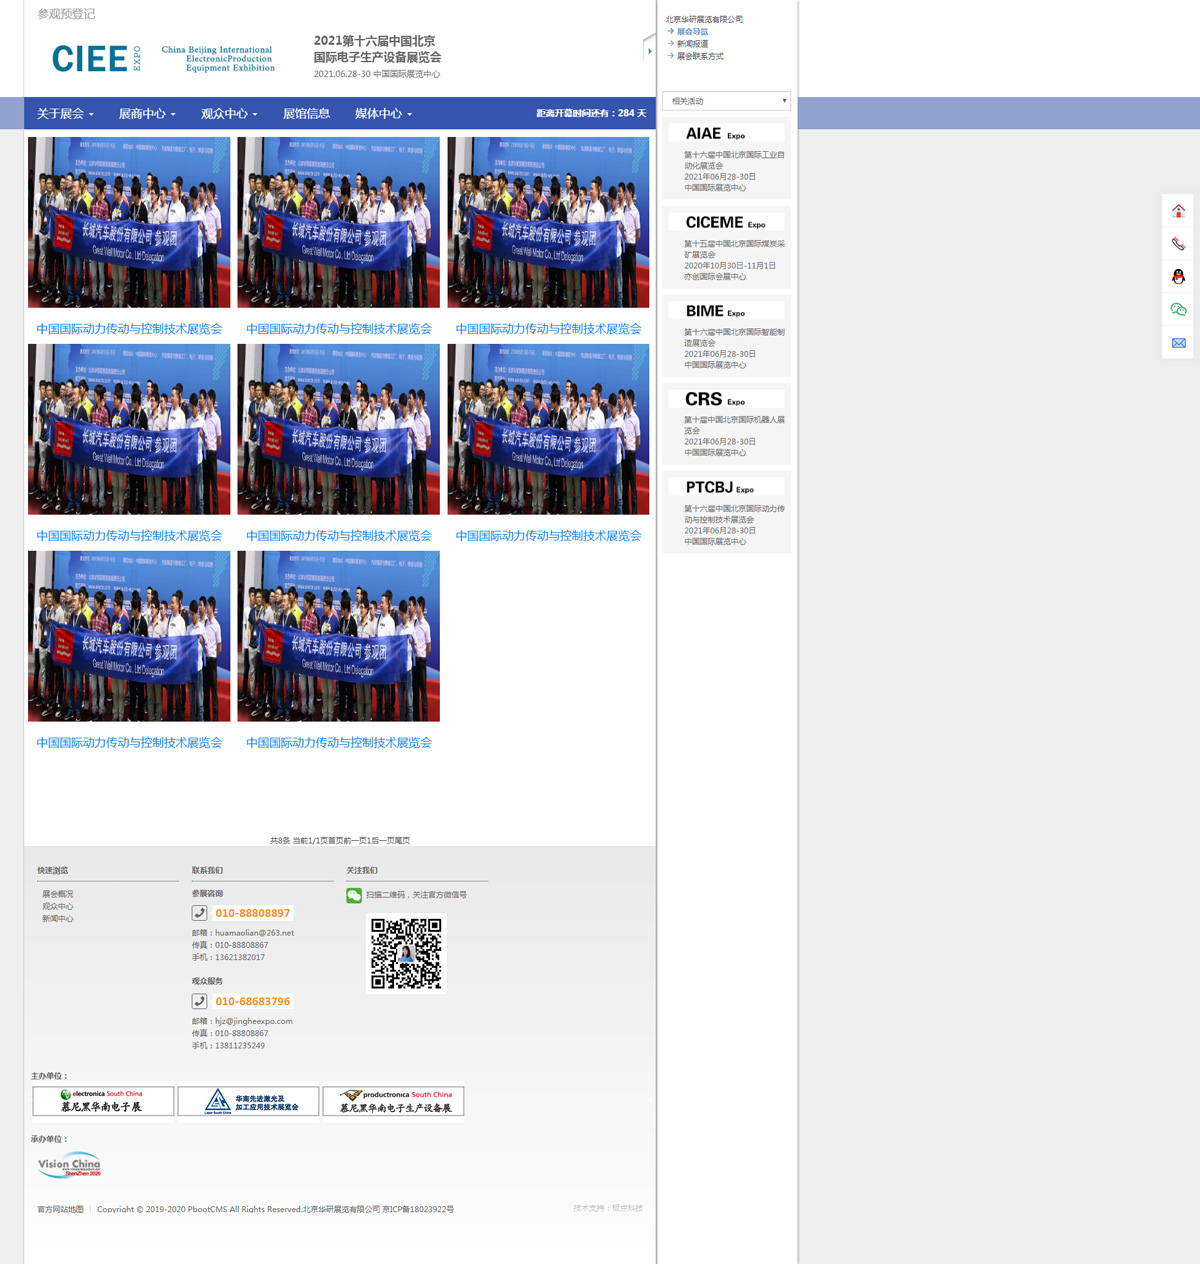1200x1264 pixels.
Task: Open the AIAE Expo event card
Action: (x=727, y=157)
